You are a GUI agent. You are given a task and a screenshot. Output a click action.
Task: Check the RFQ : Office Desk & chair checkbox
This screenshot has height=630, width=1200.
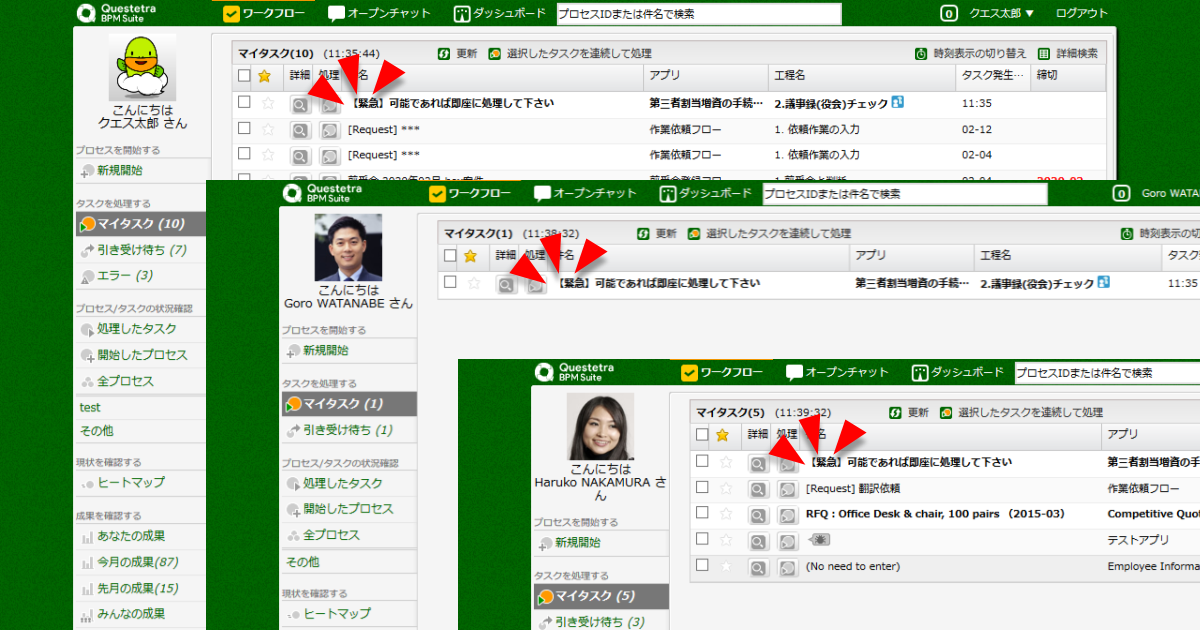pos(702,513)
